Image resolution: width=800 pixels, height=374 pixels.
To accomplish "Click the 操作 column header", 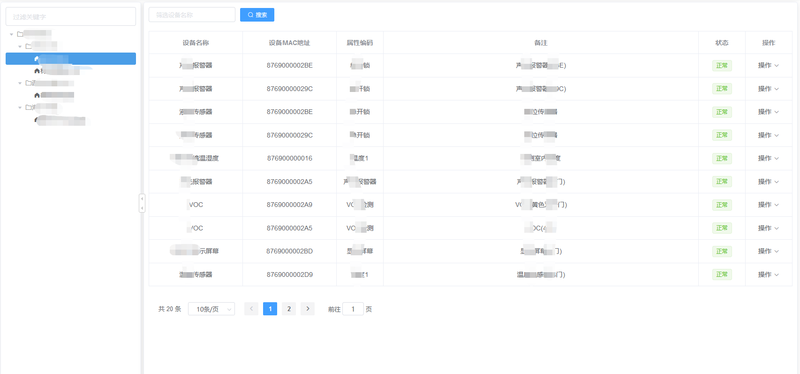I will coord(768,43).
